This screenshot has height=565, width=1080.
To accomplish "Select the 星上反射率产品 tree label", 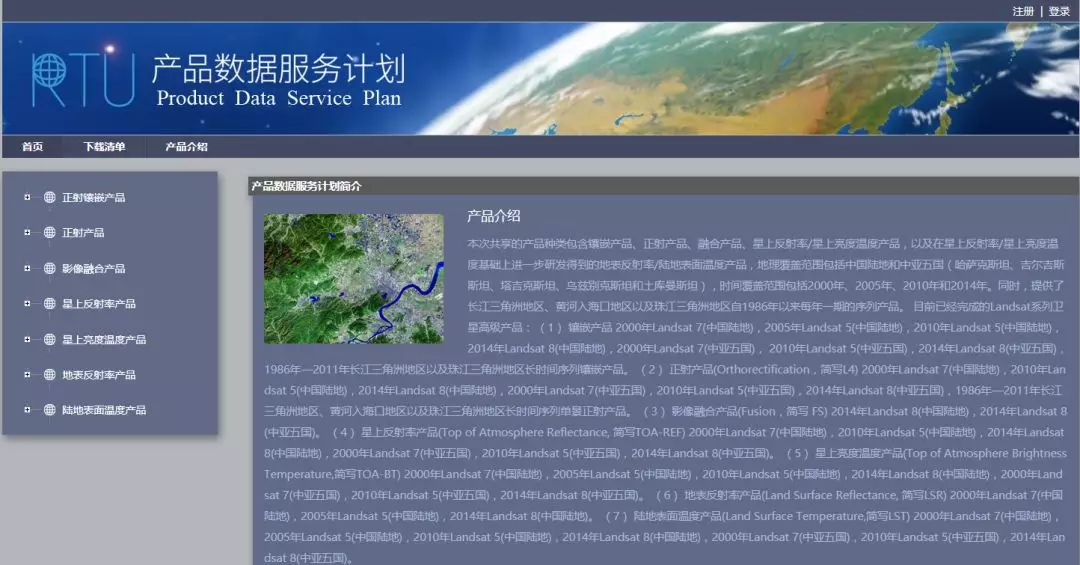I will (x=99, y=304).
